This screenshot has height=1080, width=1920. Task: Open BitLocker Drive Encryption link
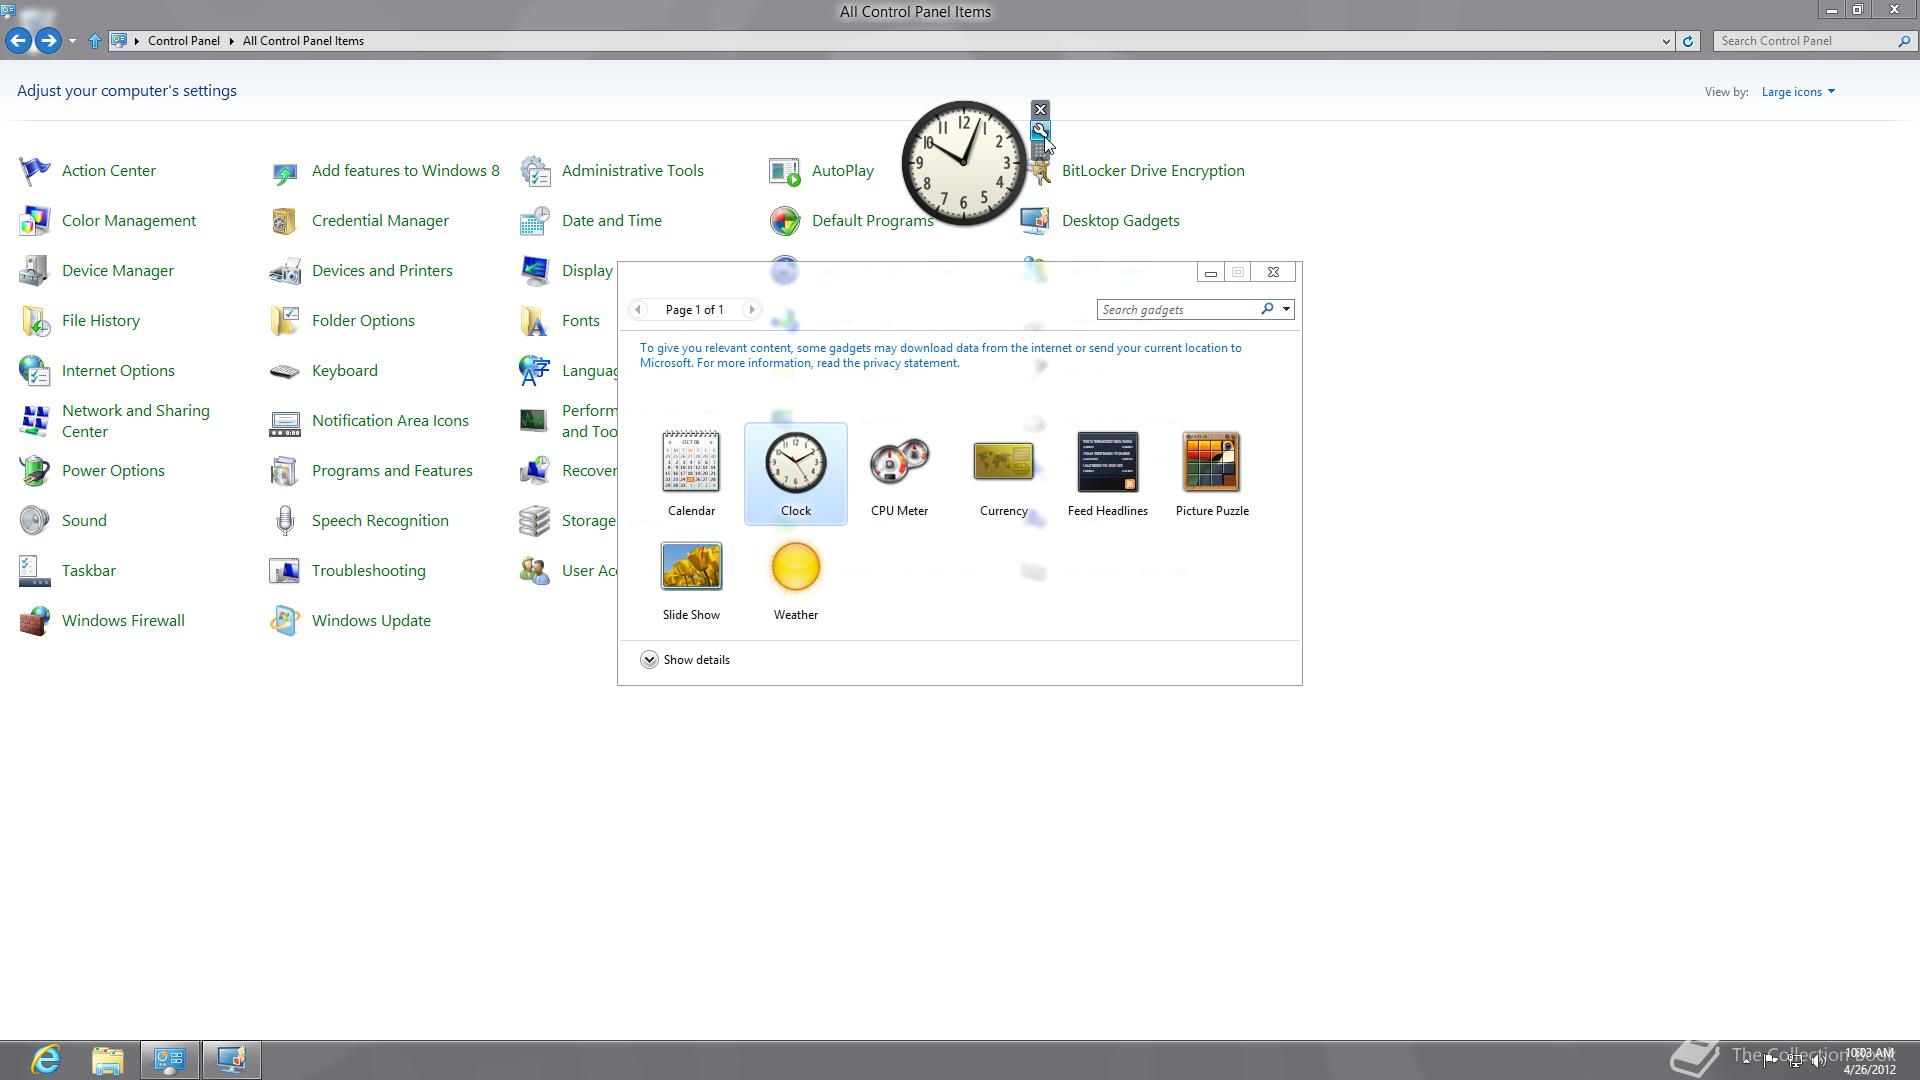tap(1153, 171)
